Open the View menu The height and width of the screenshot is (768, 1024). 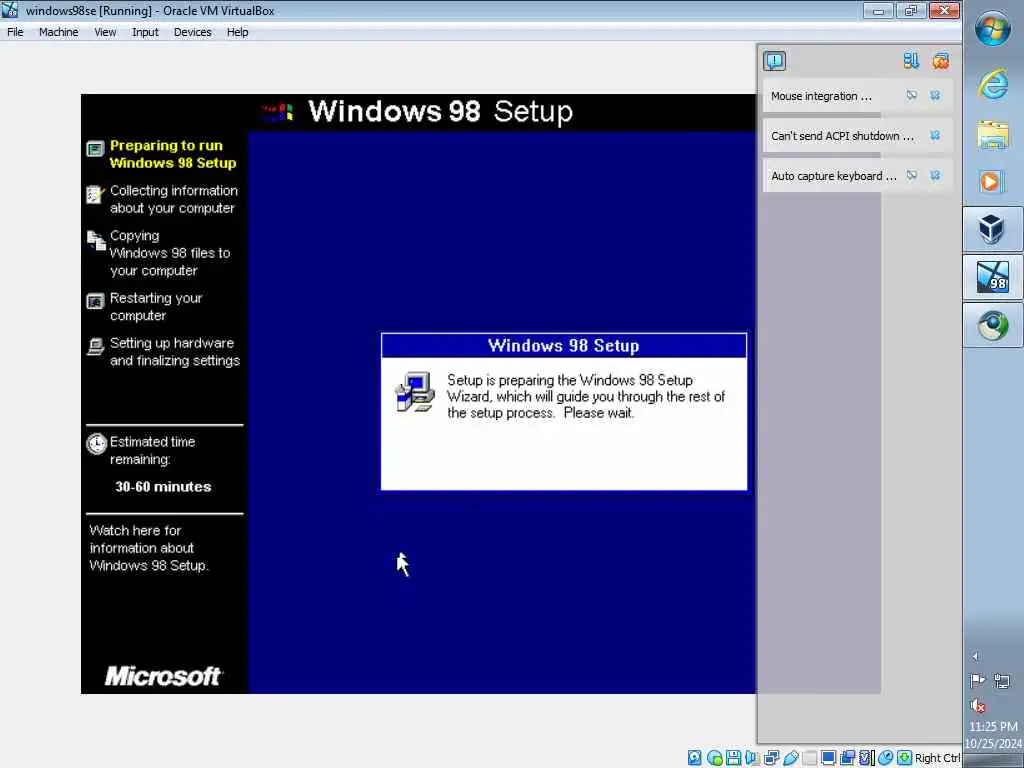point(104,32)
